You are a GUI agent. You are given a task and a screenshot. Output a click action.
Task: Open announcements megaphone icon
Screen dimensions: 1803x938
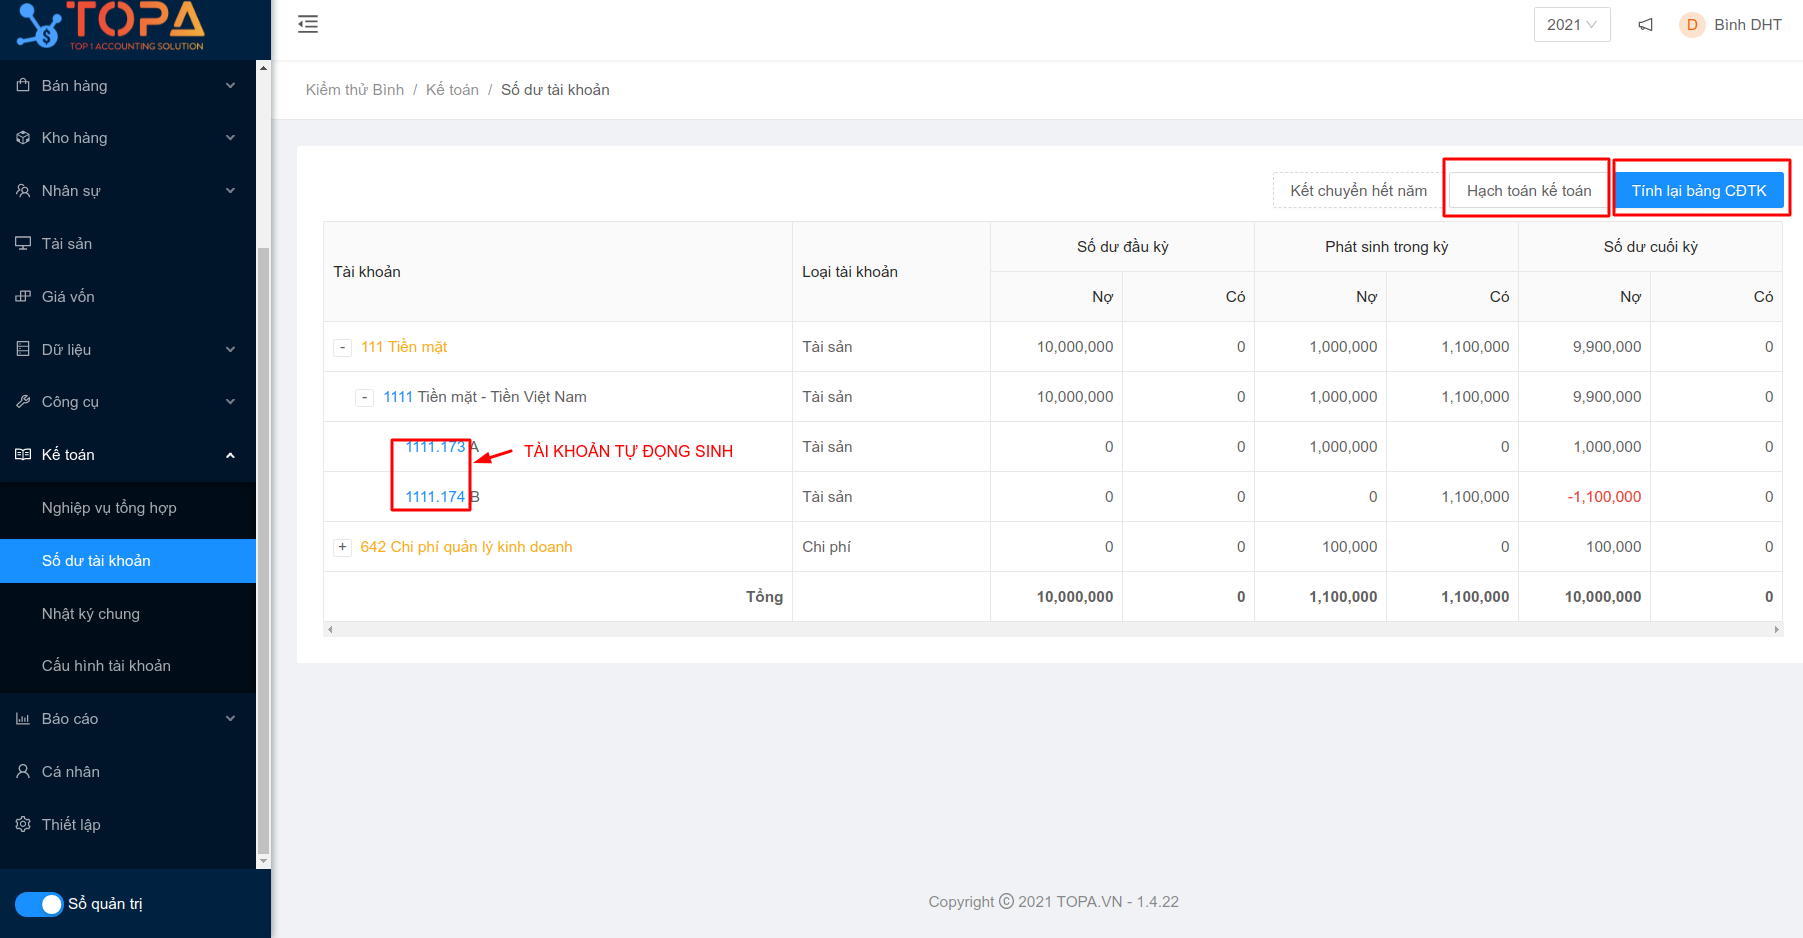1645,25
